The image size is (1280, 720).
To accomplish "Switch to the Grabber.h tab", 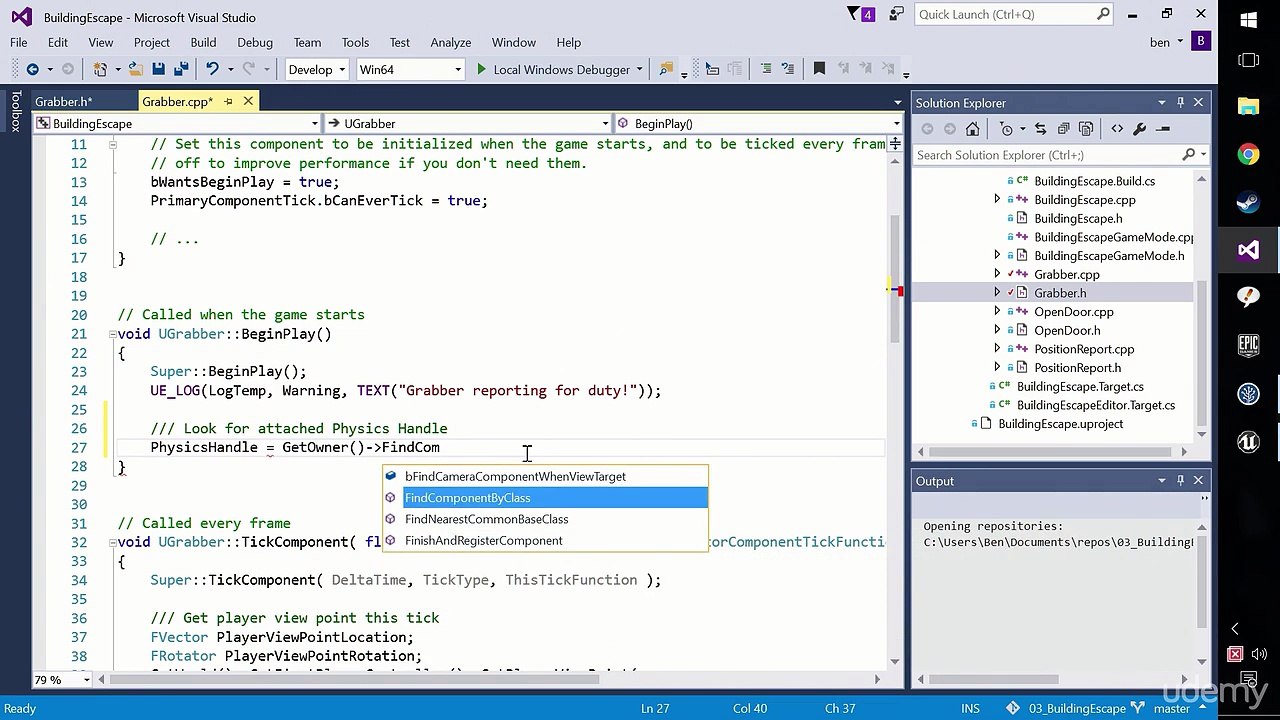I will [x=63, y=101].
